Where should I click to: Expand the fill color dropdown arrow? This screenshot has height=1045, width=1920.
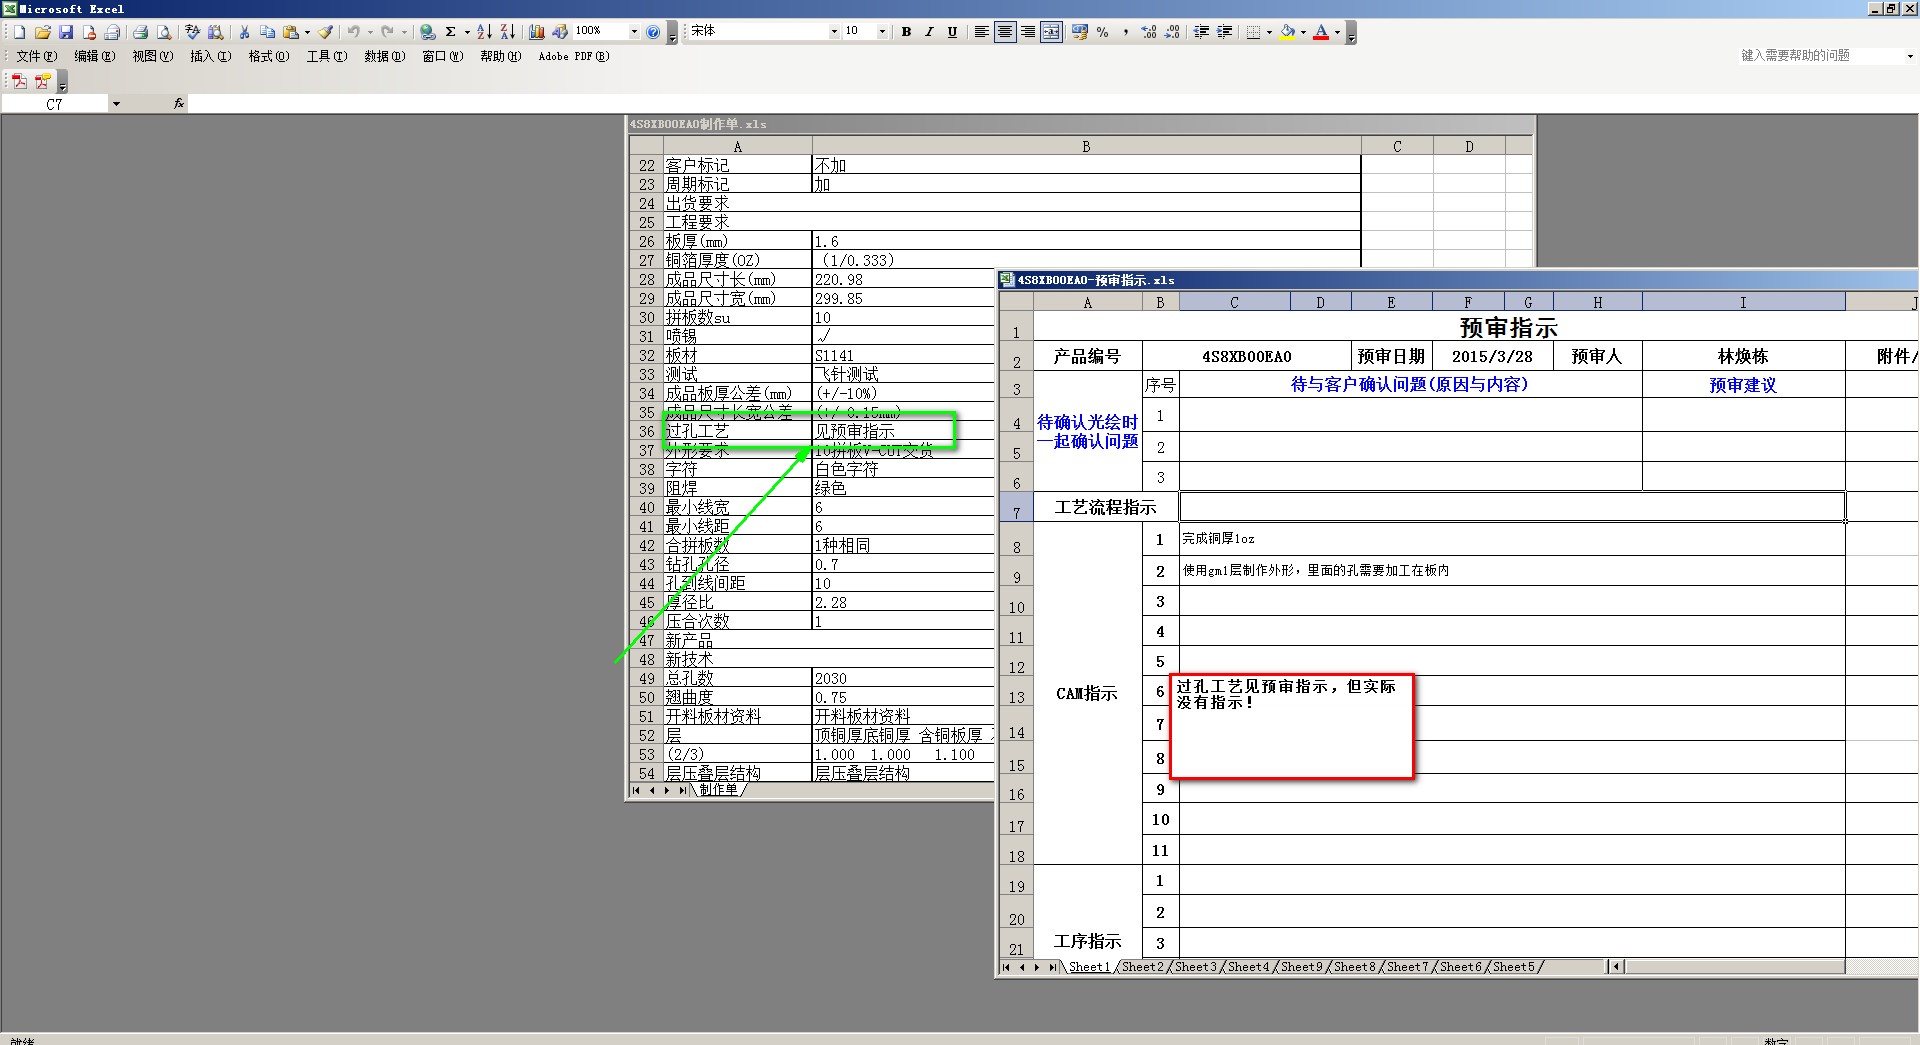pos(1303,32)
